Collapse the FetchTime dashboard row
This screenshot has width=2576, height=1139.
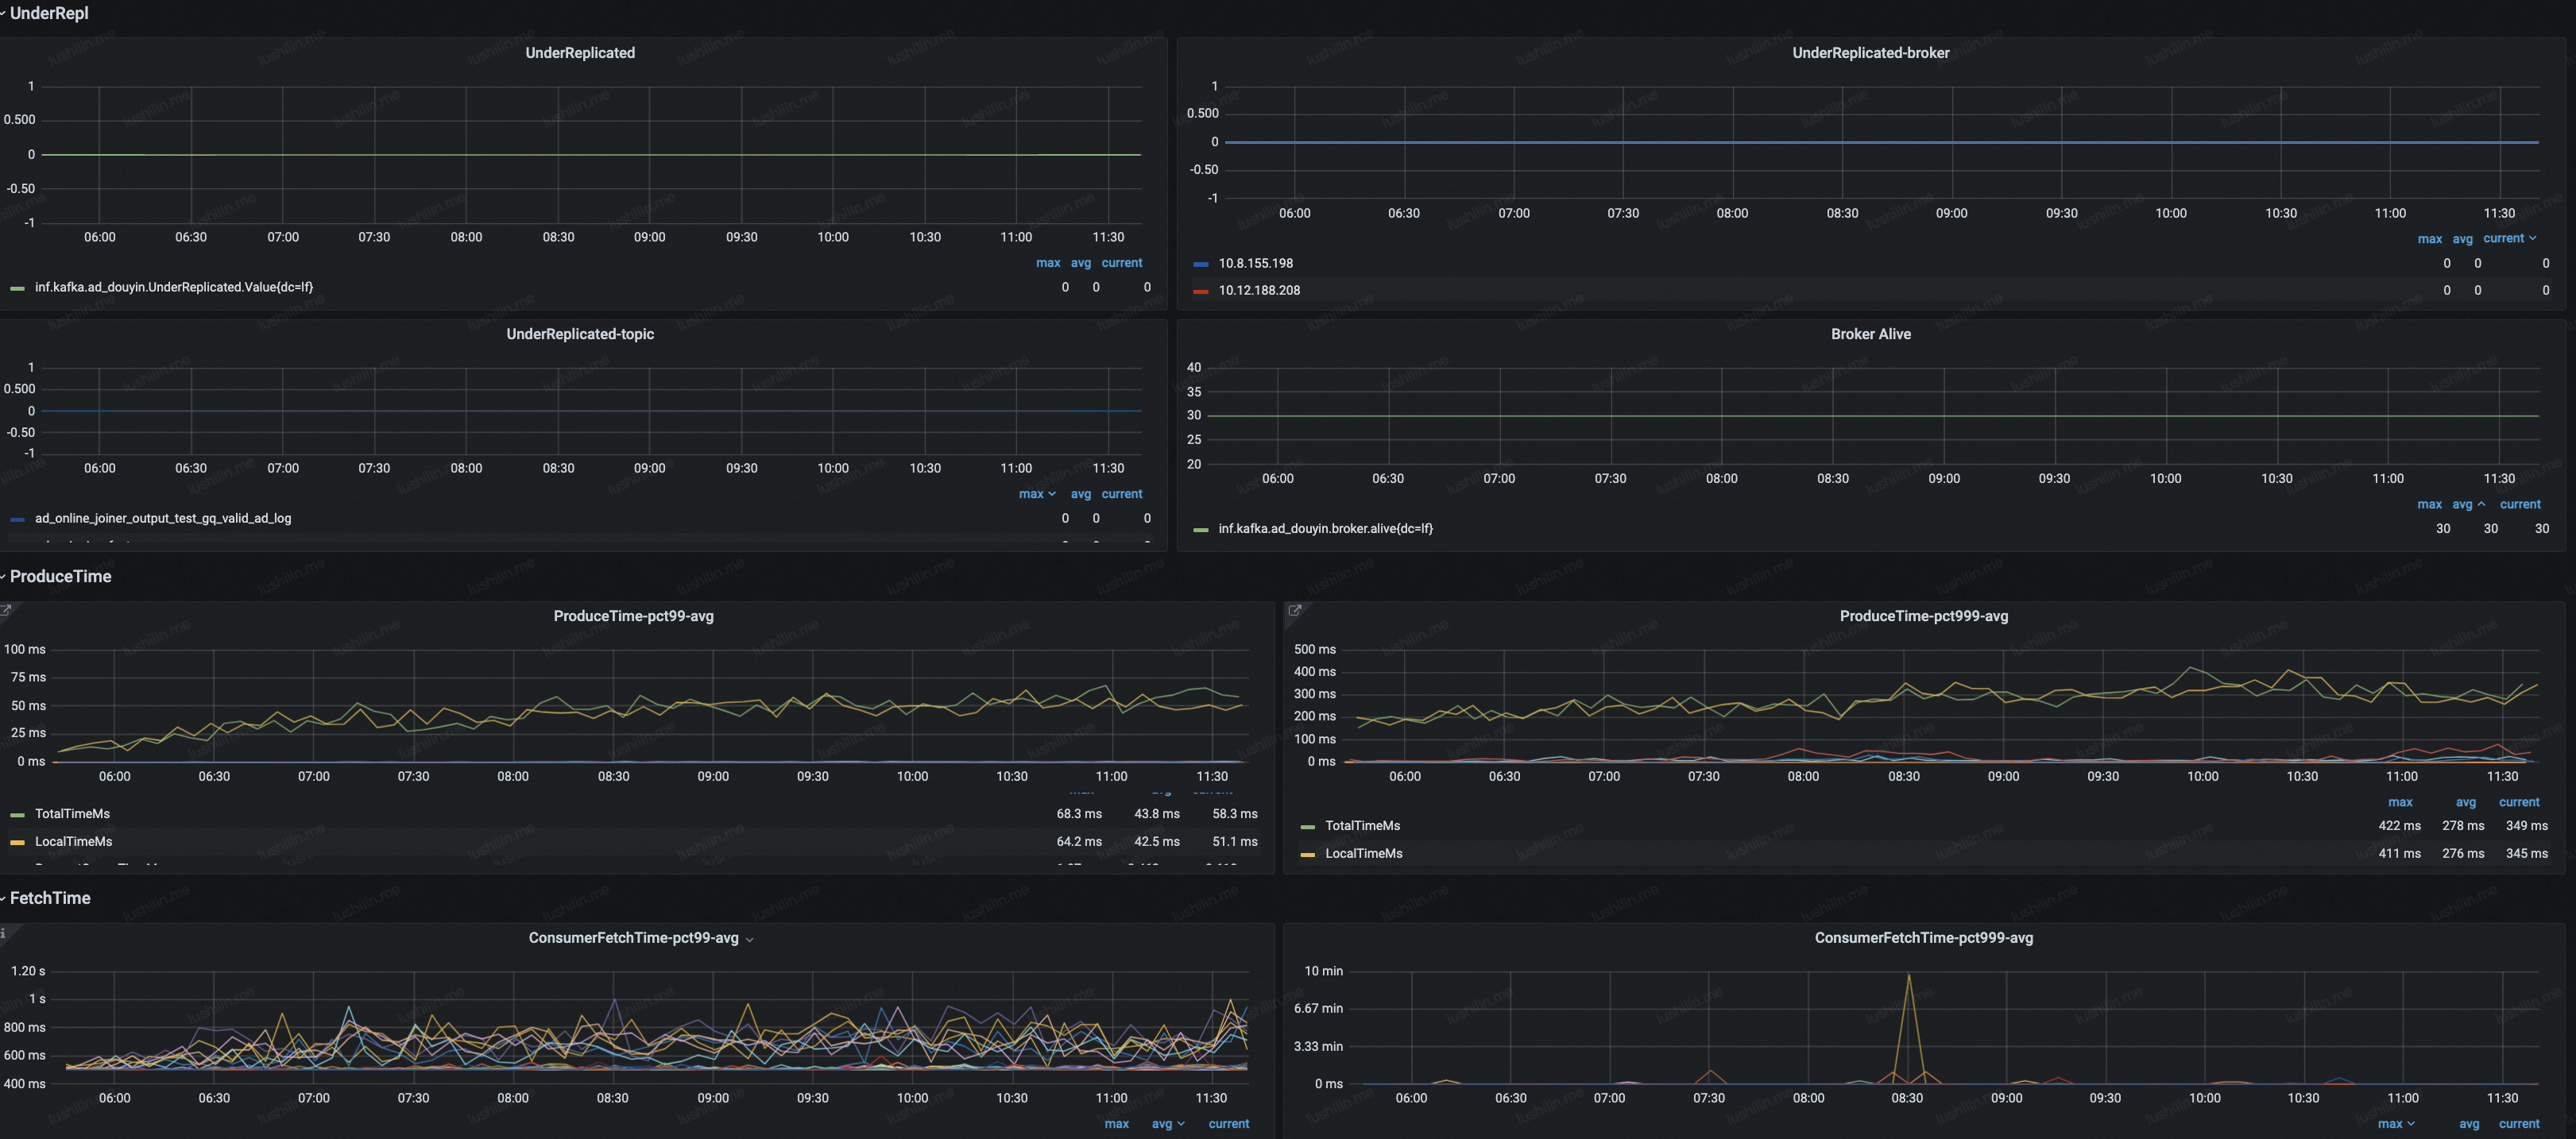[50, 898]
